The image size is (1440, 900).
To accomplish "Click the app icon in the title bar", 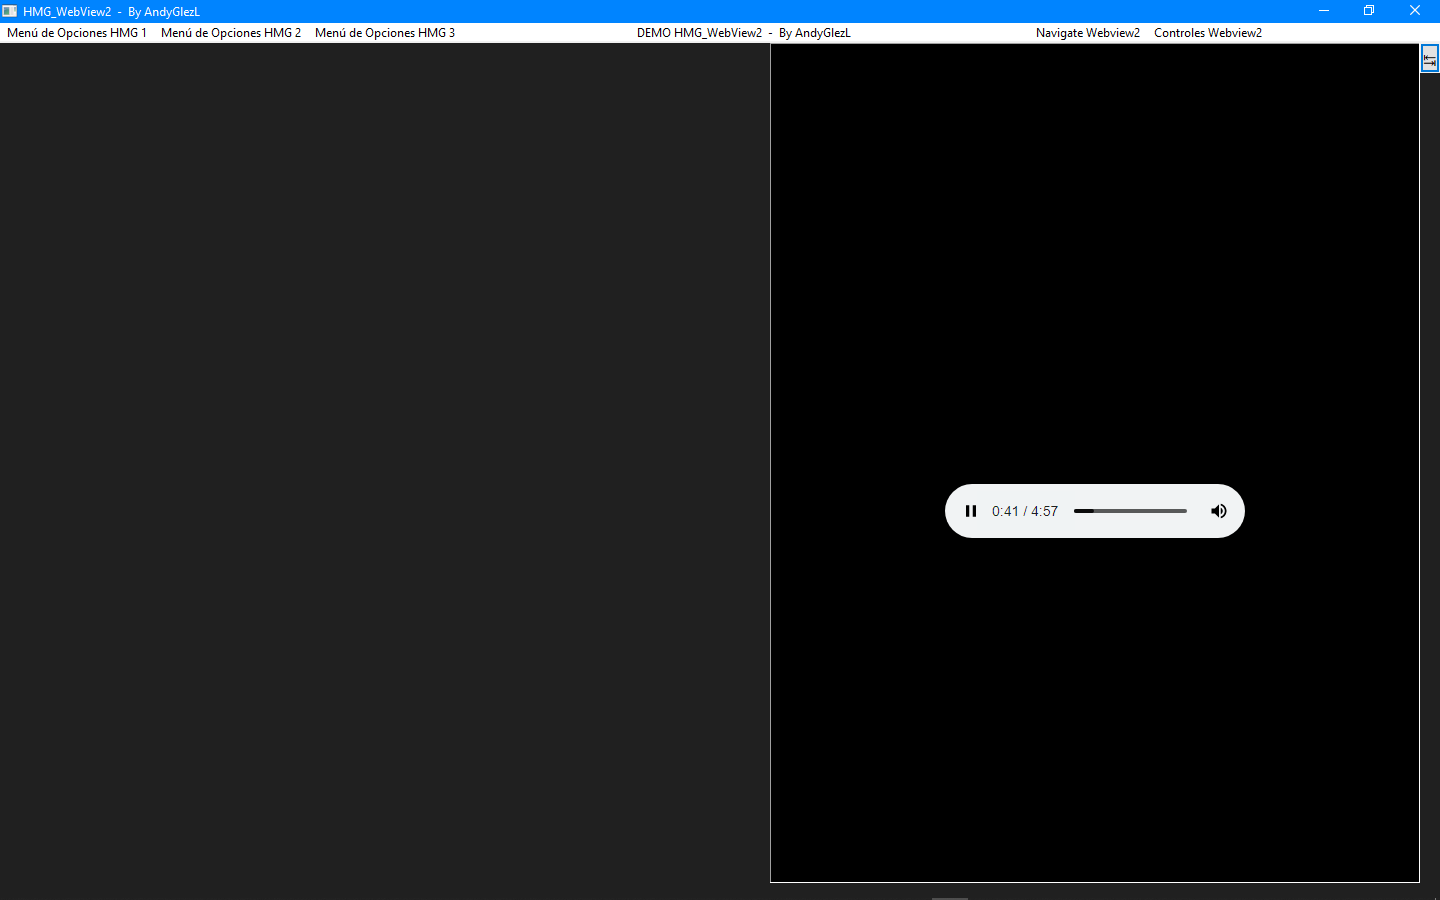I will [x=10, y=11].
